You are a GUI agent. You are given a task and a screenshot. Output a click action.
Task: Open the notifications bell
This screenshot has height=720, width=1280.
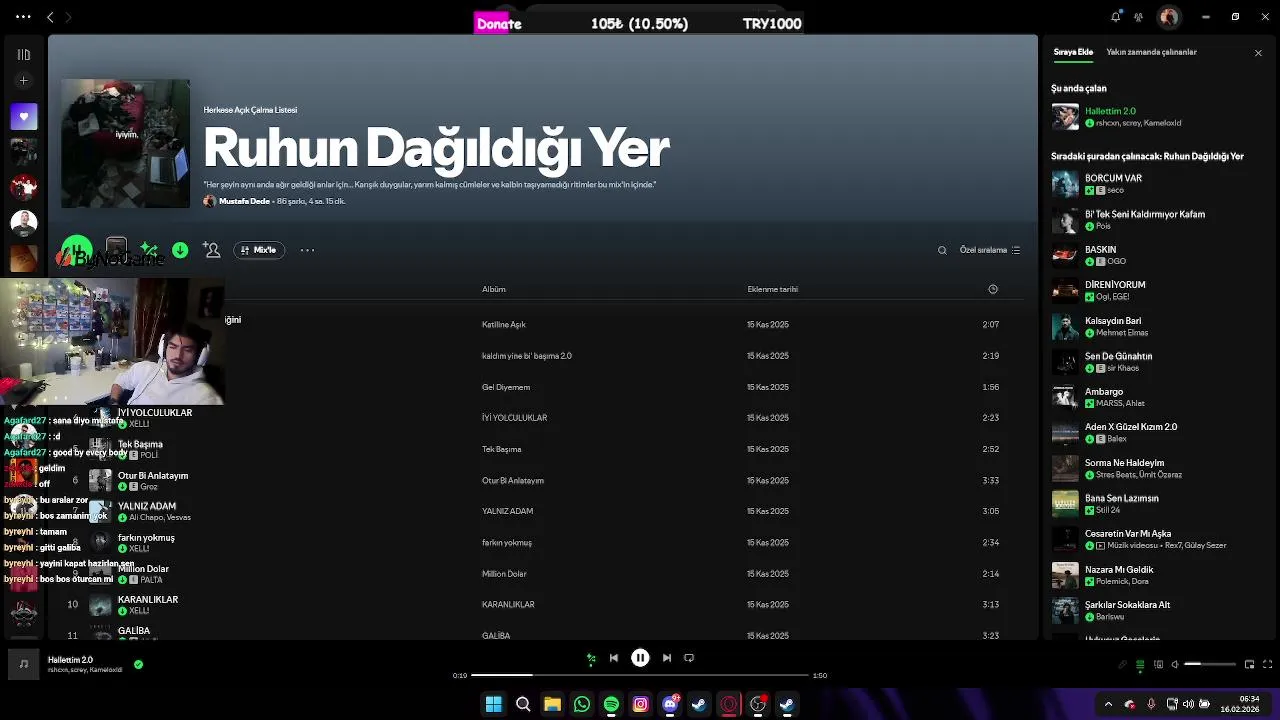coord(1115,16)
